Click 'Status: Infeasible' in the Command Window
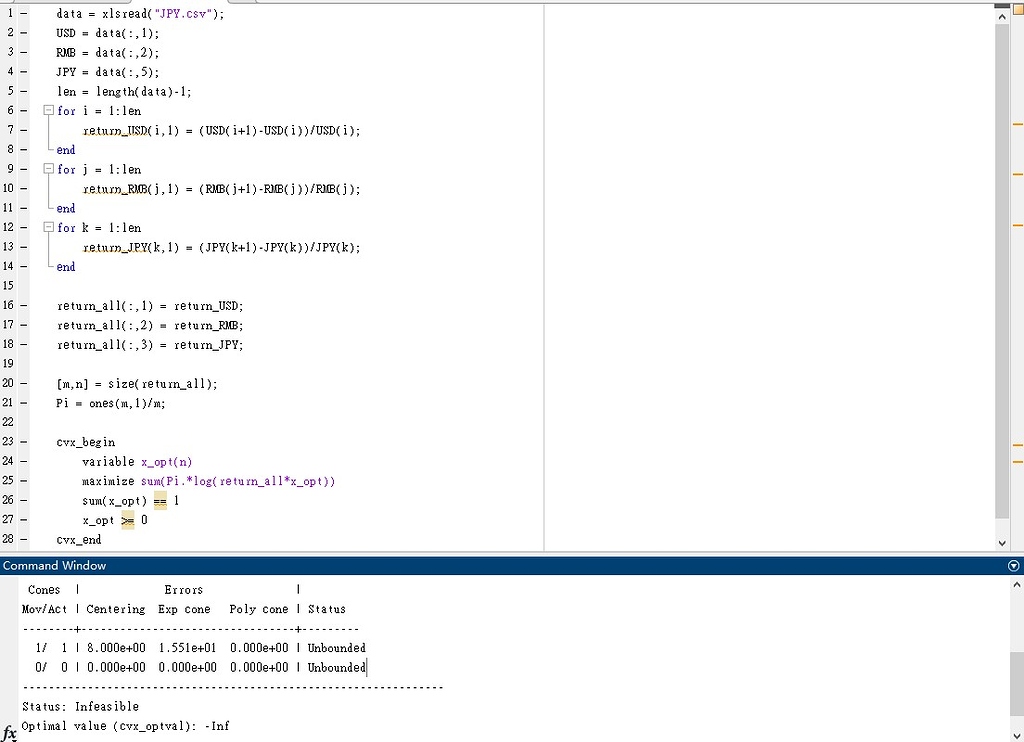This screenshot has width=1024, height=742. click(x=80, y=706)
